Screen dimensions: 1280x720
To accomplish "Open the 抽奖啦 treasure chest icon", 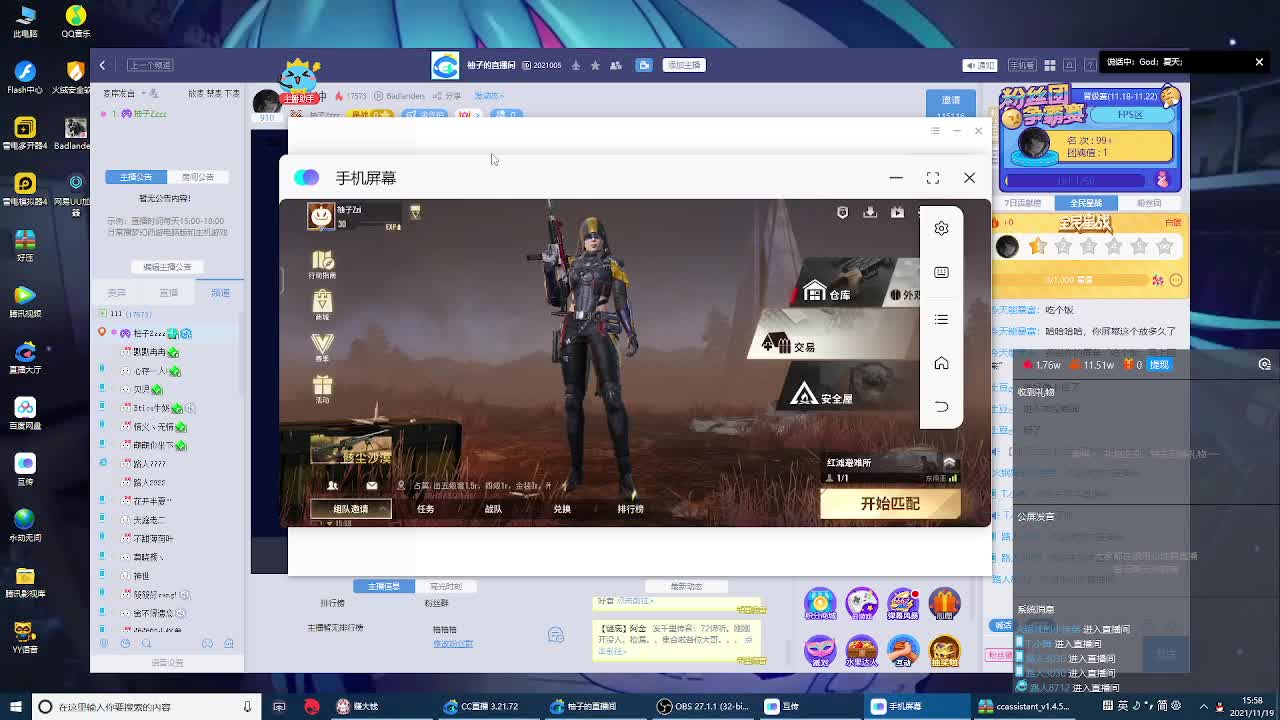I will coord(944,652).
